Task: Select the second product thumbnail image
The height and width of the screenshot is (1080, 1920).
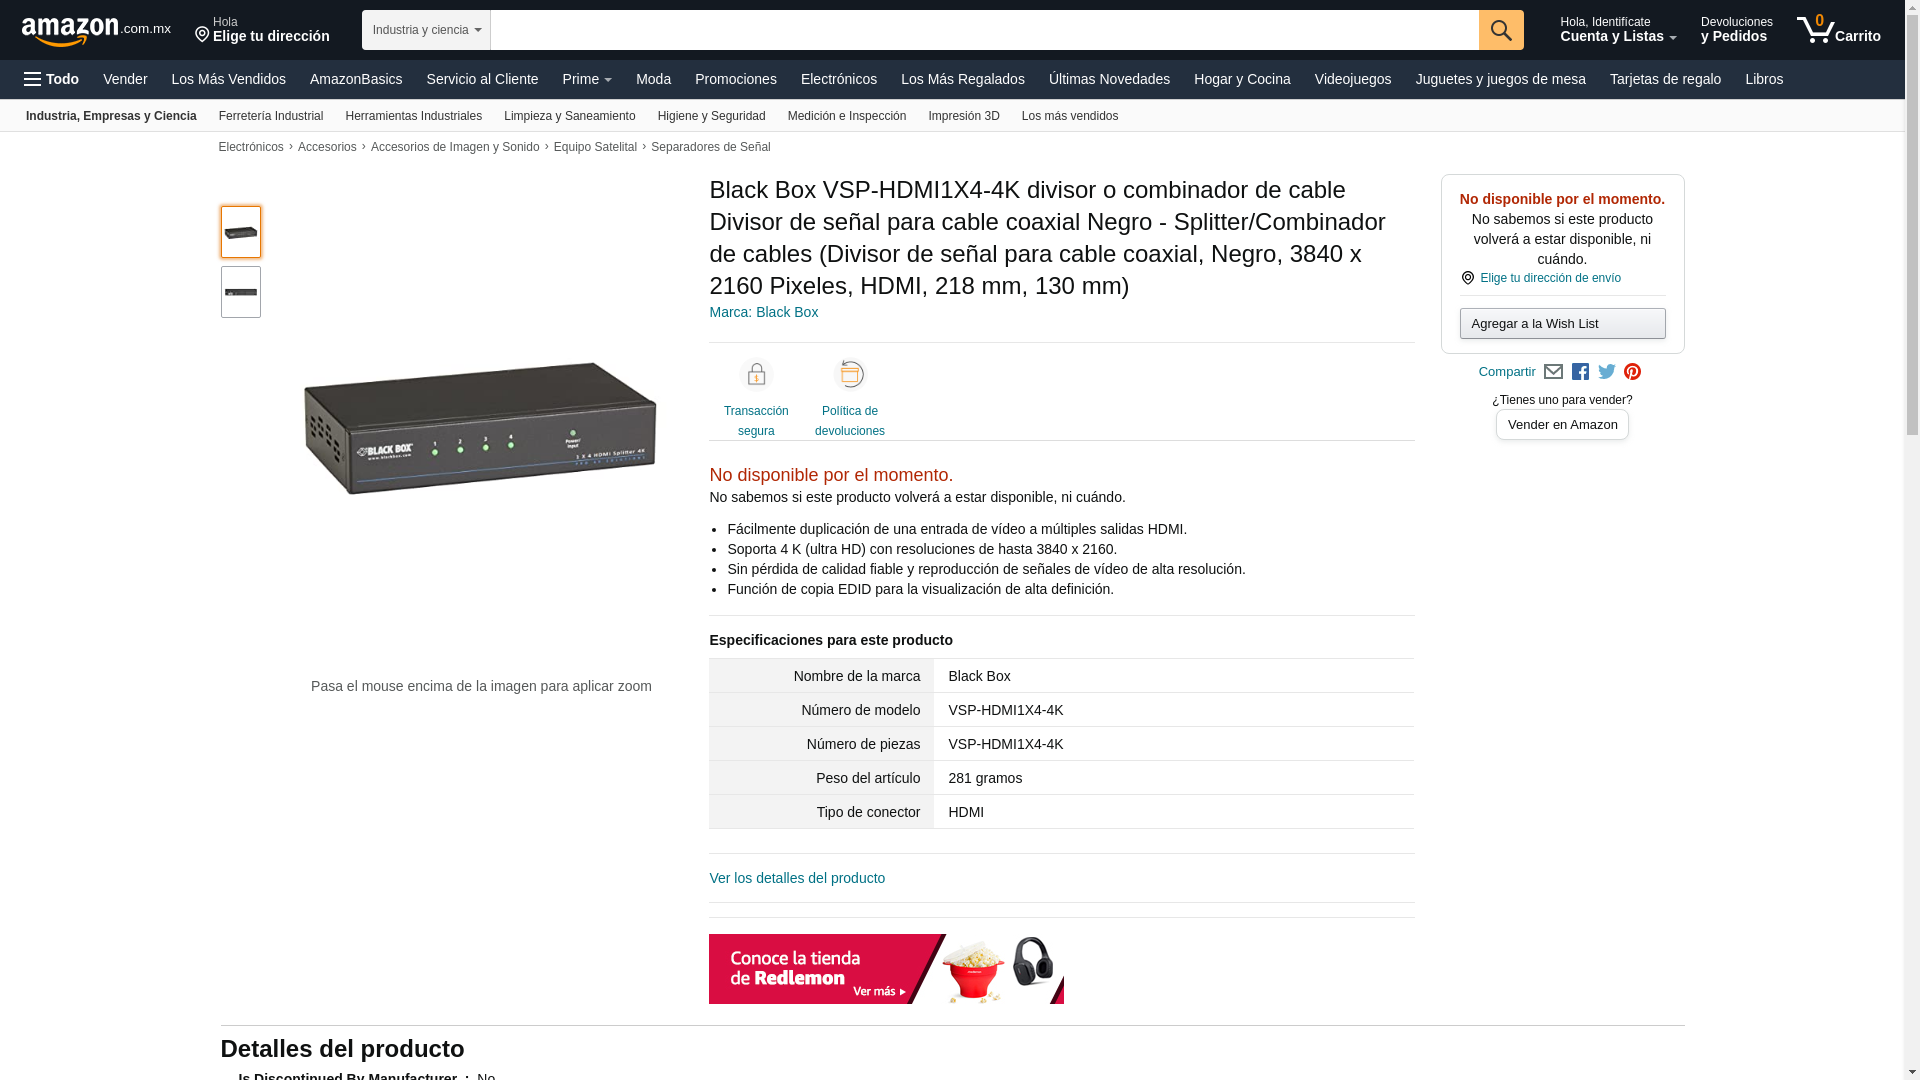Action: point(241,292)
